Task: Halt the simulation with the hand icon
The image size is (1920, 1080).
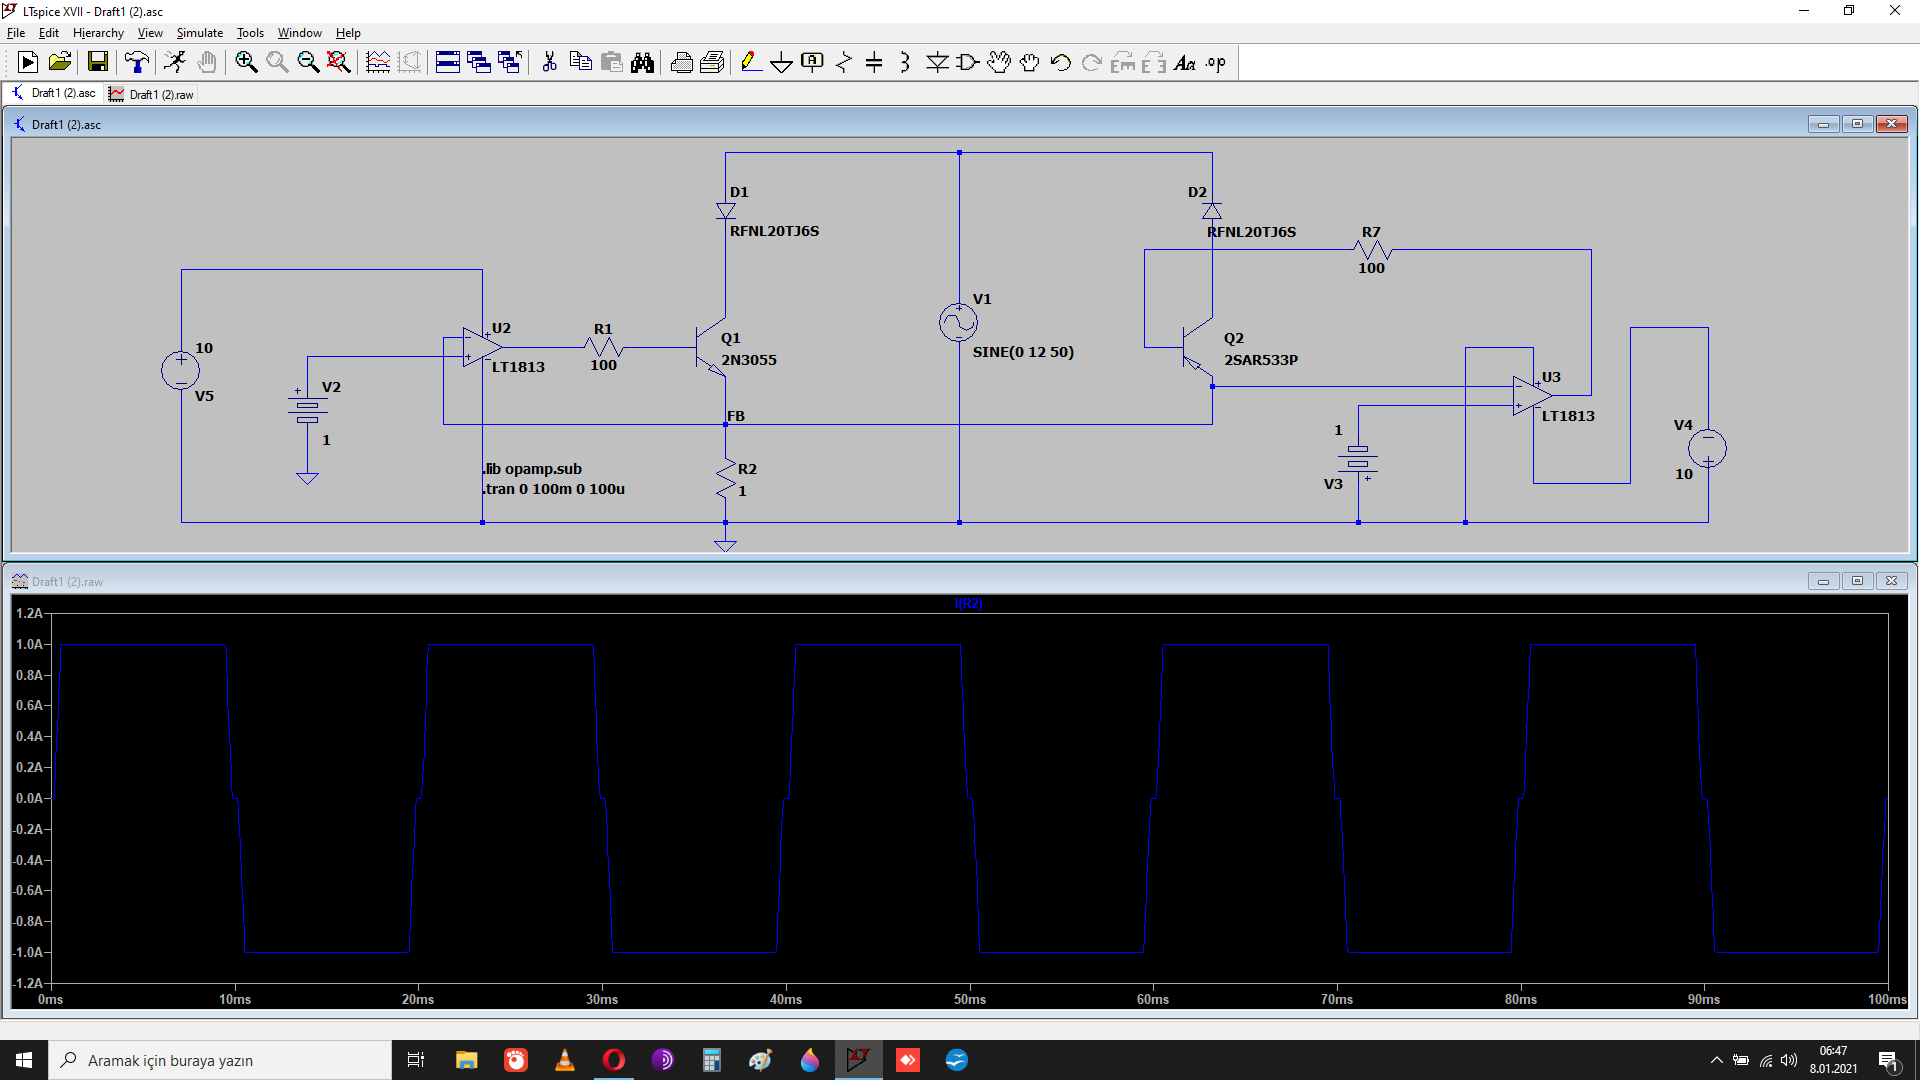Action: [x=207, y=63]
